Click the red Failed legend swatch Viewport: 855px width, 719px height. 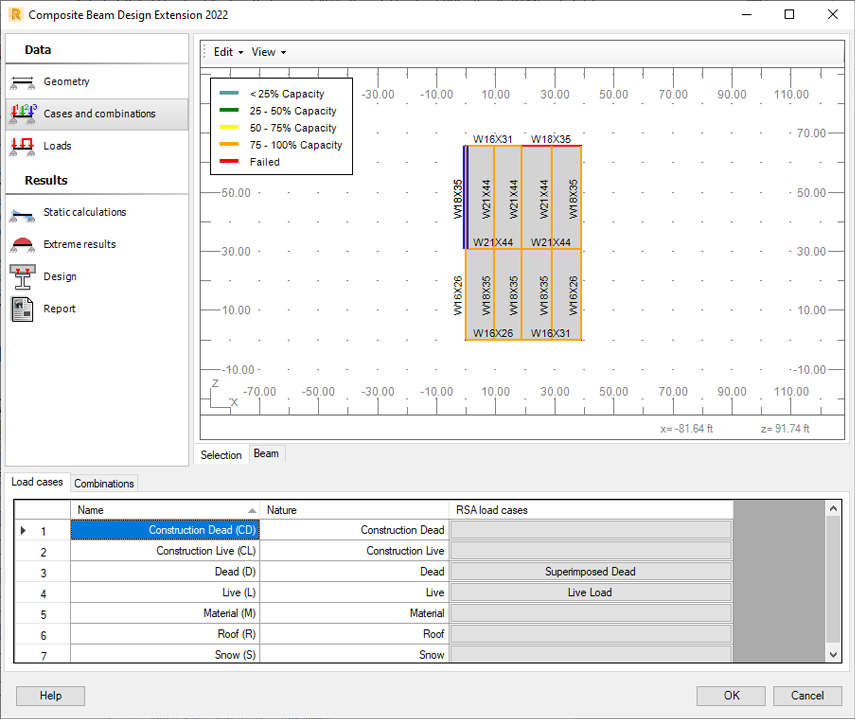click(229, 162)
